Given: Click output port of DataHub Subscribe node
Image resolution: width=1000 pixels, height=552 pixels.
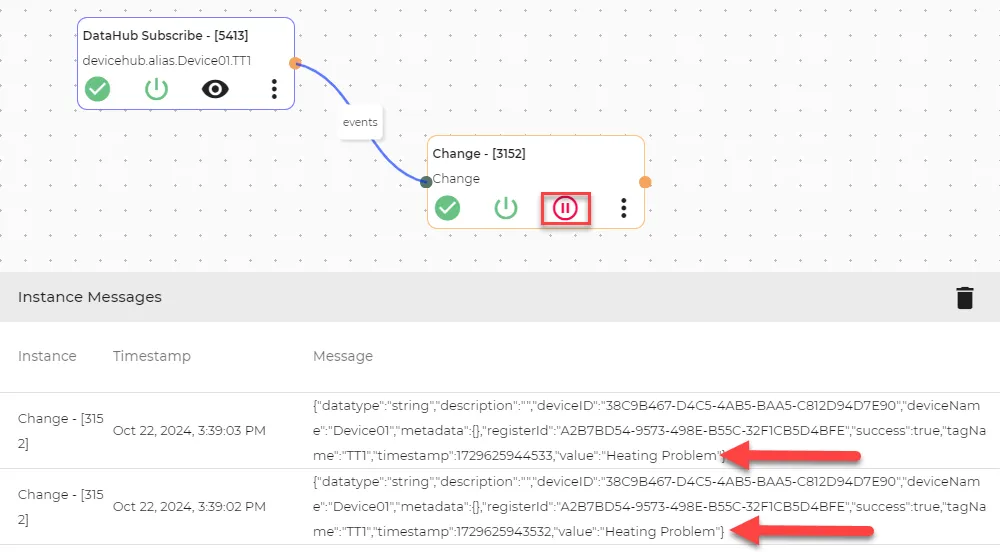Looking at the screenshot, I should tap(295, 63).
